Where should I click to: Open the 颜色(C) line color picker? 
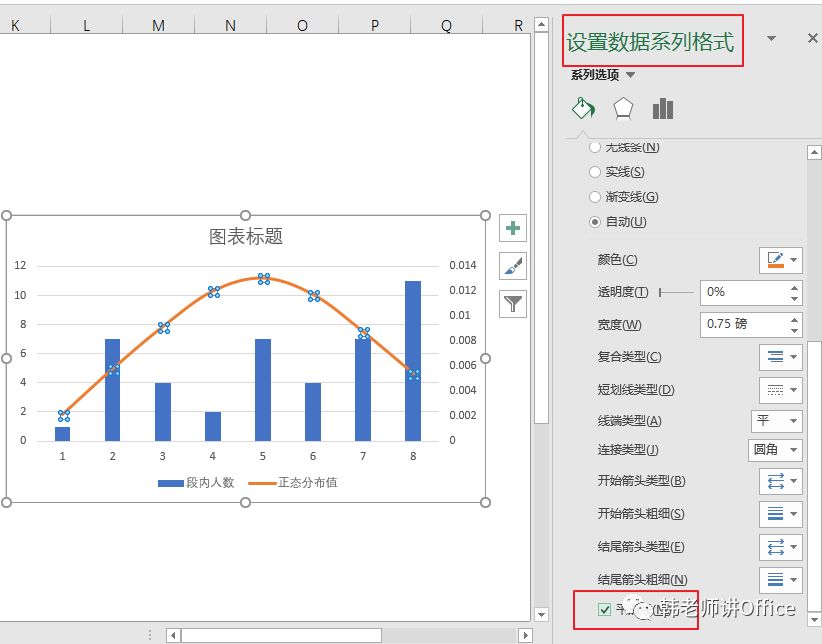coord(781,260)
